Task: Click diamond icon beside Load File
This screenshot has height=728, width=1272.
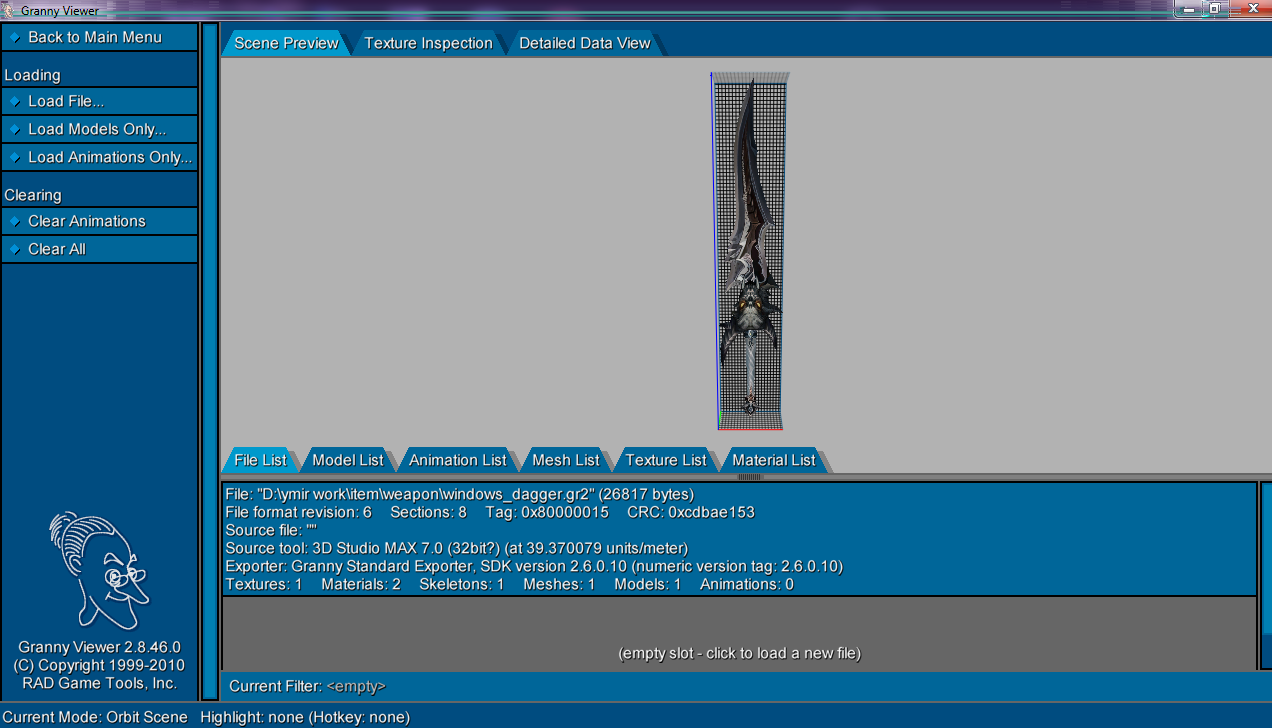Action: pos(15,102)
